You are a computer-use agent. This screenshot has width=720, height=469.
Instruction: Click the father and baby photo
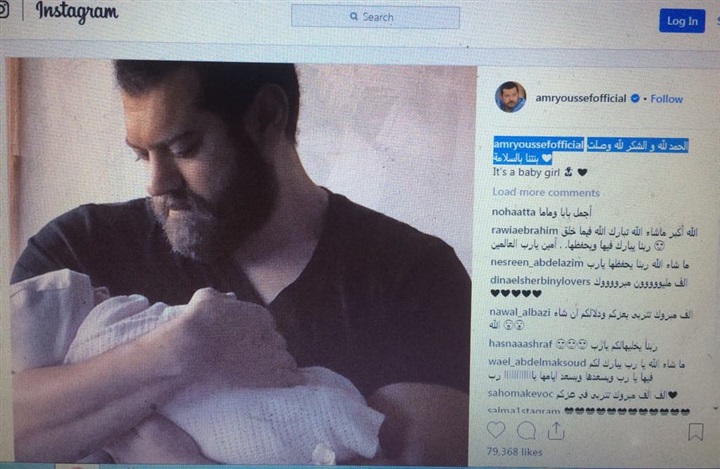pos(241,262)
